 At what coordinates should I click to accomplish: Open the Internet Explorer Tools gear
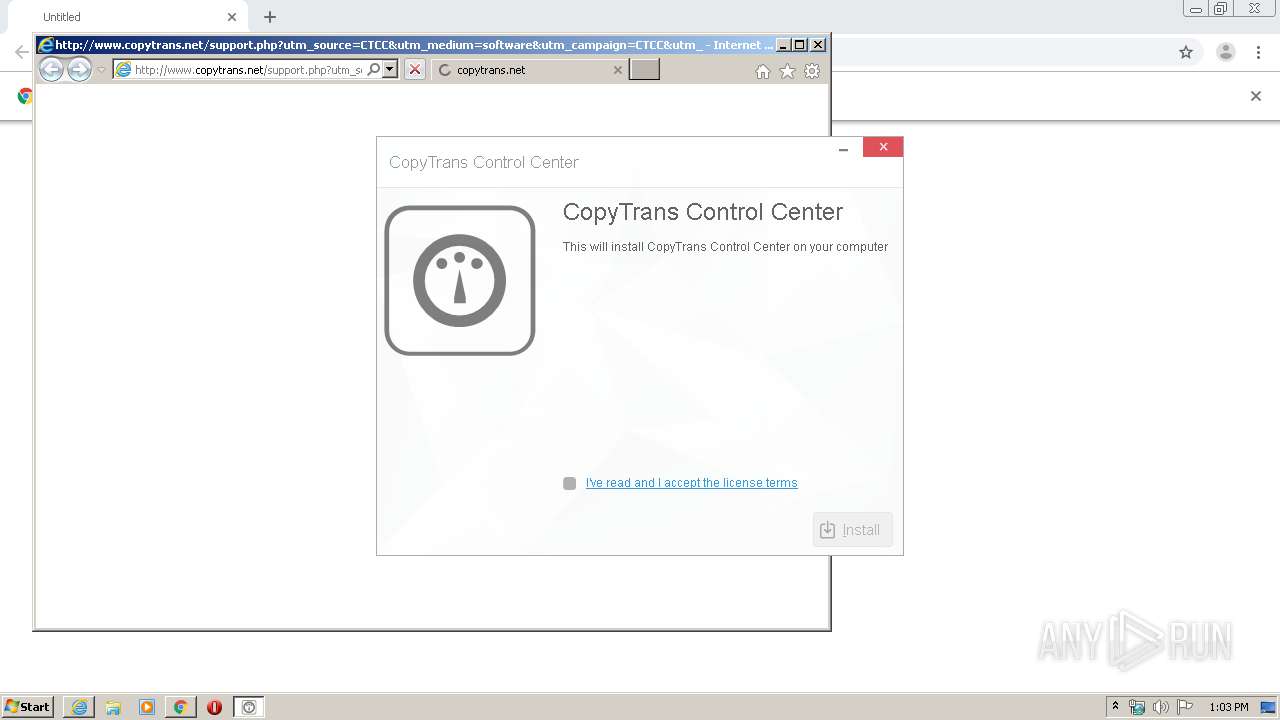[x=812, y=71]
